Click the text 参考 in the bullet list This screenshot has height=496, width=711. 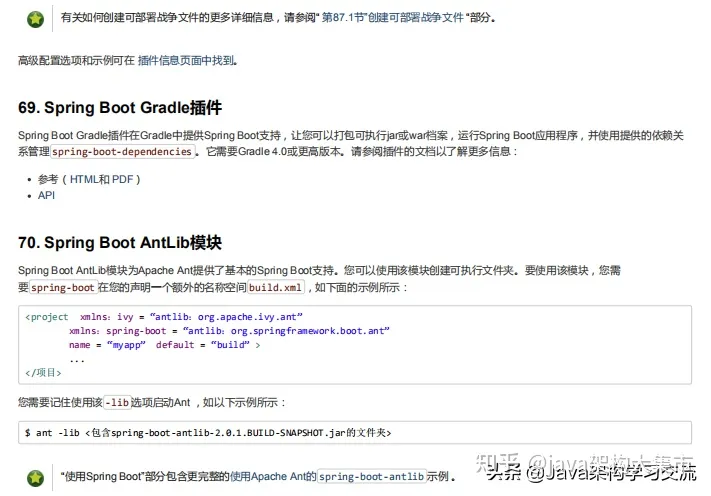point(48,180)
